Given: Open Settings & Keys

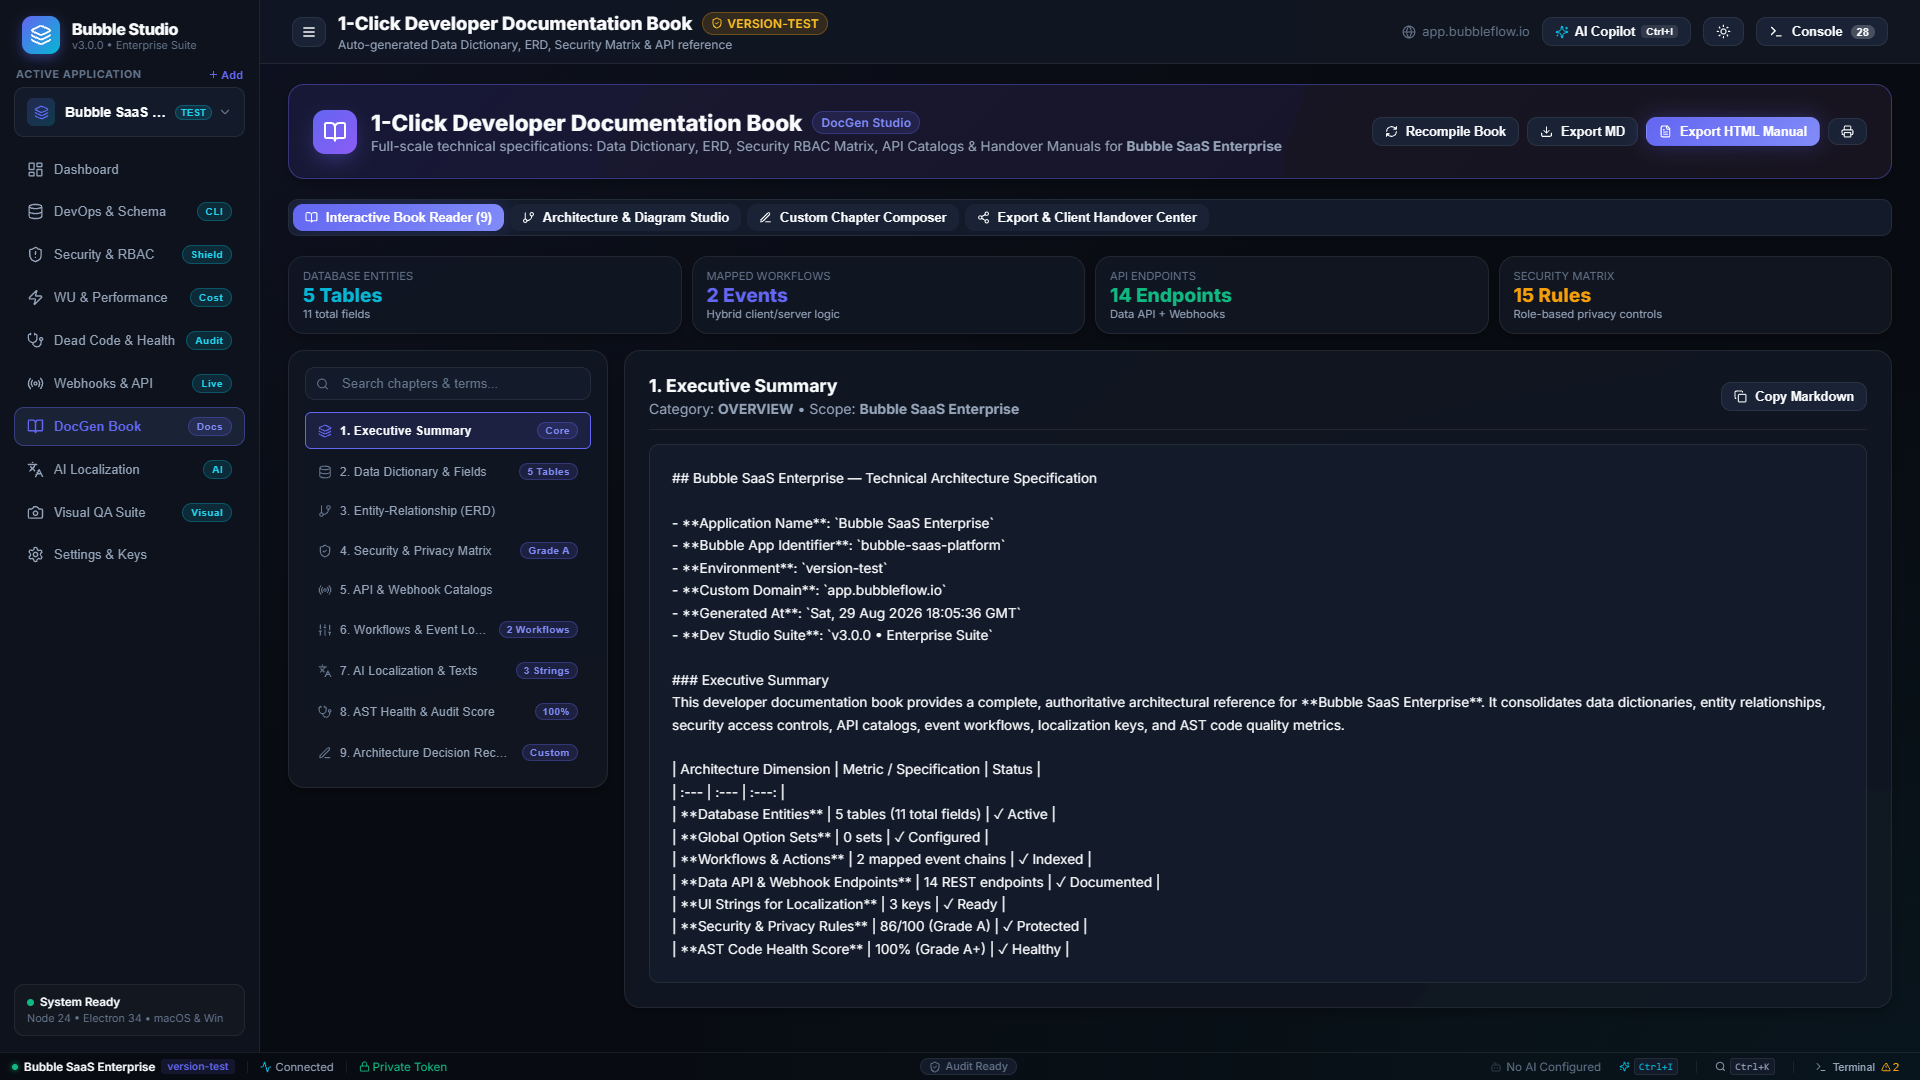Looking at the screenshot, I should tap(129, 555).
